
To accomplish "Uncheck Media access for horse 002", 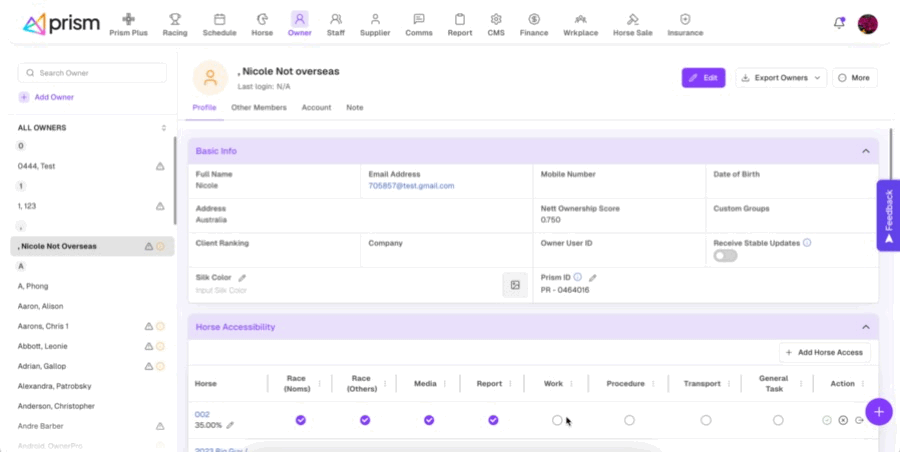I will 429,420.
